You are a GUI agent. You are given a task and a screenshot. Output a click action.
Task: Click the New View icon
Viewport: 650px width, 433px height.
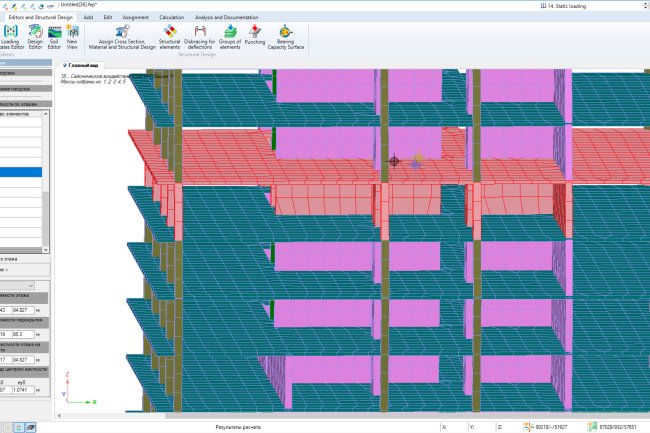tap(73, 36)
